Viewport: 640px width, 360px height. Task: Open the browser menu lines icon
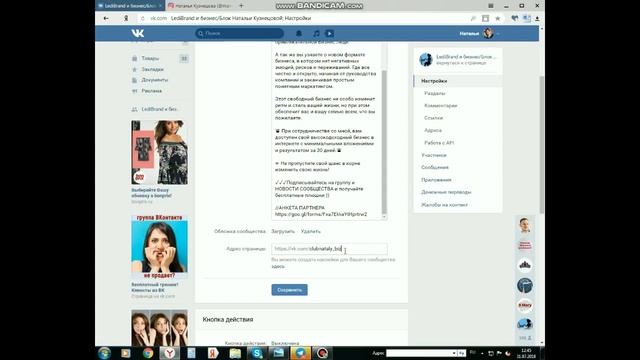[491, 6]
